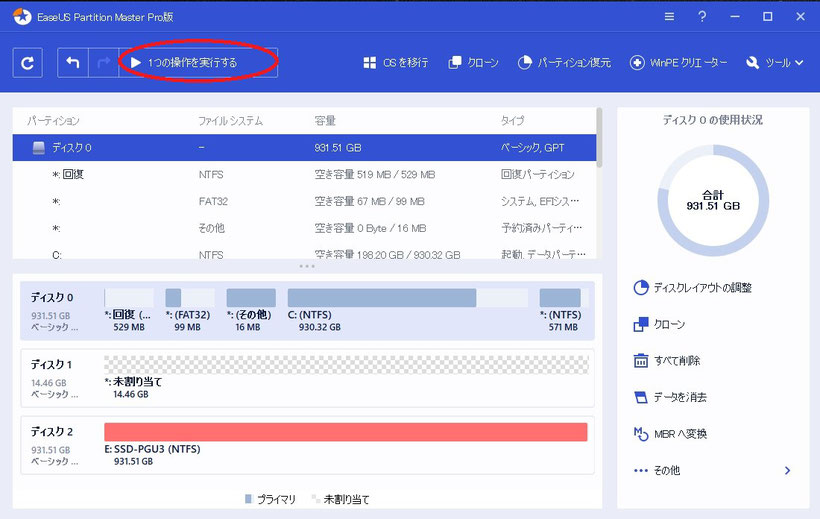Click partition list vertical scrollbar
The image size is (820, 519).
(x=599, y=138)
